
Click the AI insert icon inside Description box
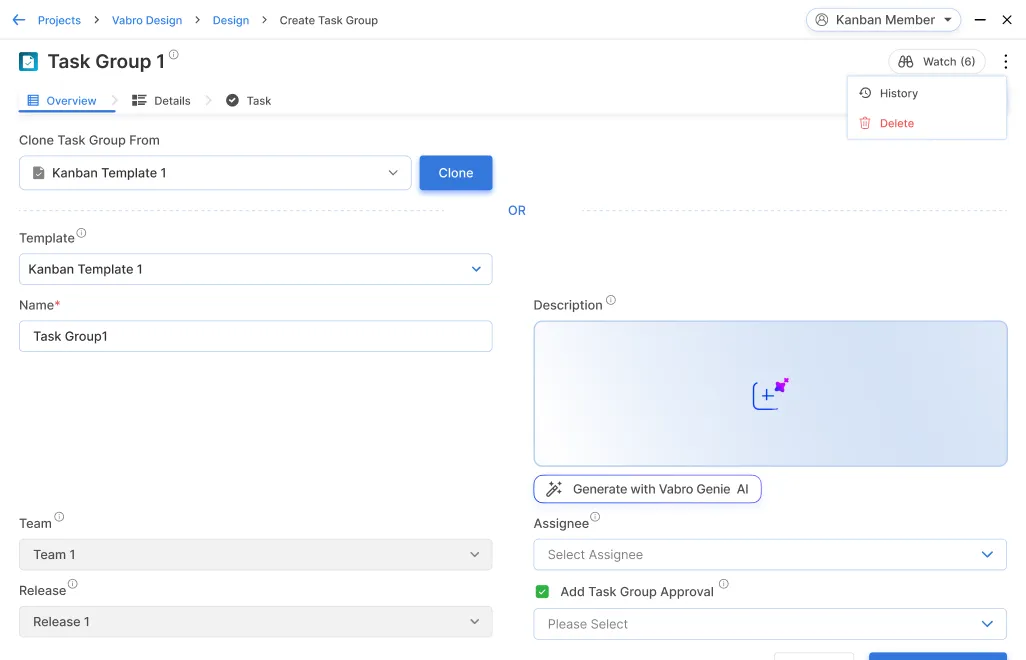(x=768, y=393)
